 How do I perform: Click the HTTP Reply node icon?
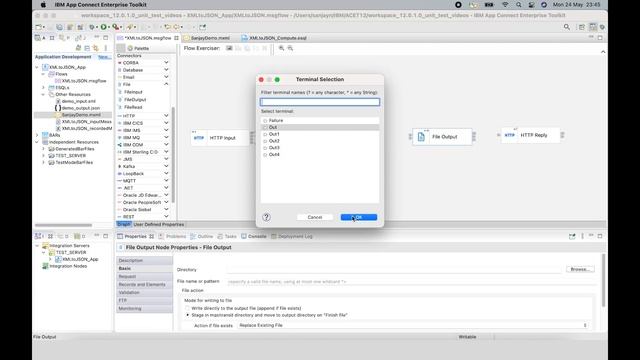(510, 135)
